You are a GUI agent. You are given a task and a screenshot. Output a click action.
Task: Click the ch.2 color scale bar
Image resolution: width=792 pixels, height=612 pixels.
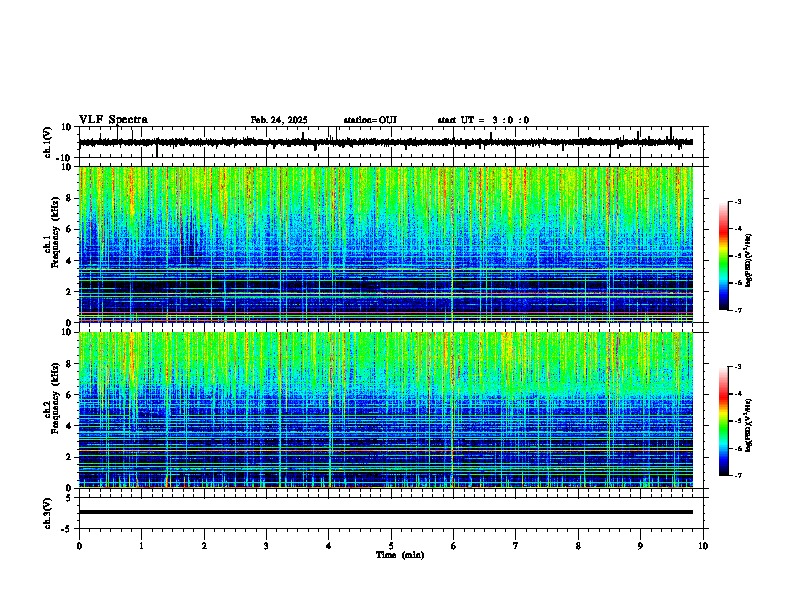coord(724,421)
